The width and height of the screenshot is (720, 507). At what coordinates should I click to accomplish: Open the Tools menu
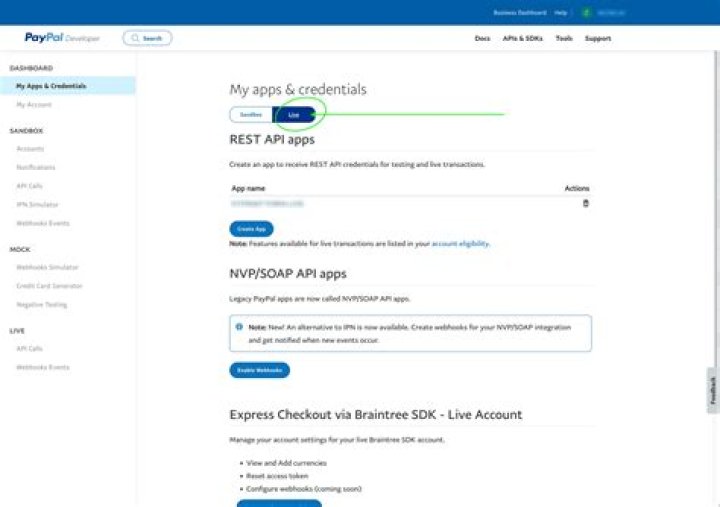564,39
